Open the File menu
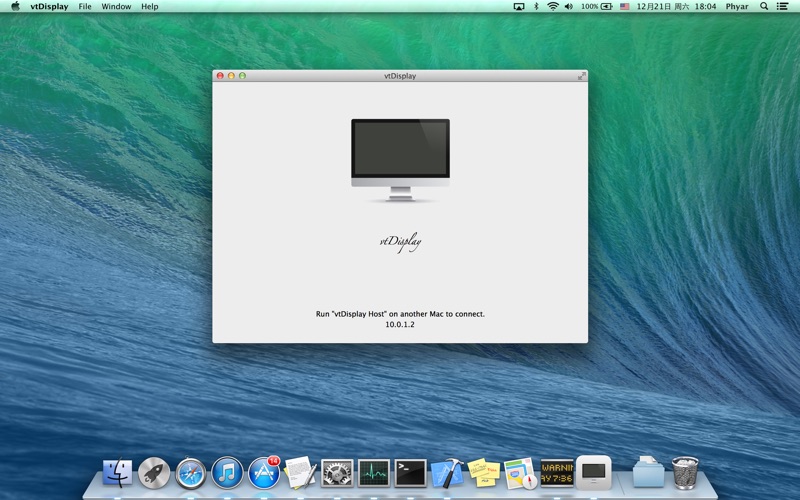Image resolution: width=800 pixels, height=500 pixels. [85, 7]
